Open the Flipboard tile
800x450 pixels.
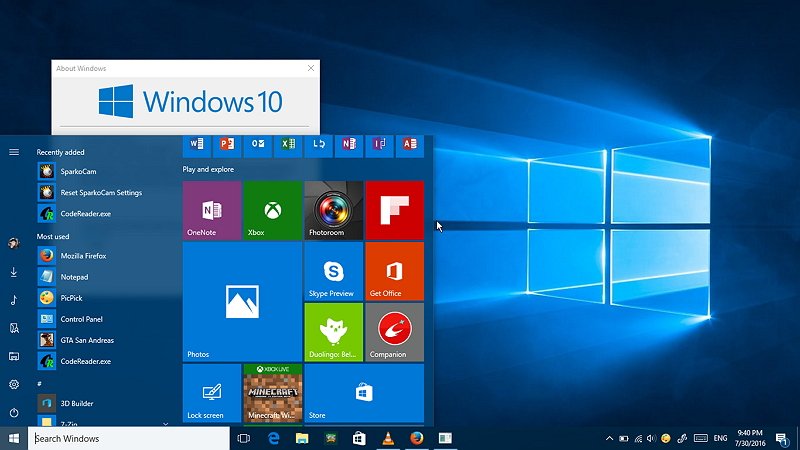click(394, 210)
